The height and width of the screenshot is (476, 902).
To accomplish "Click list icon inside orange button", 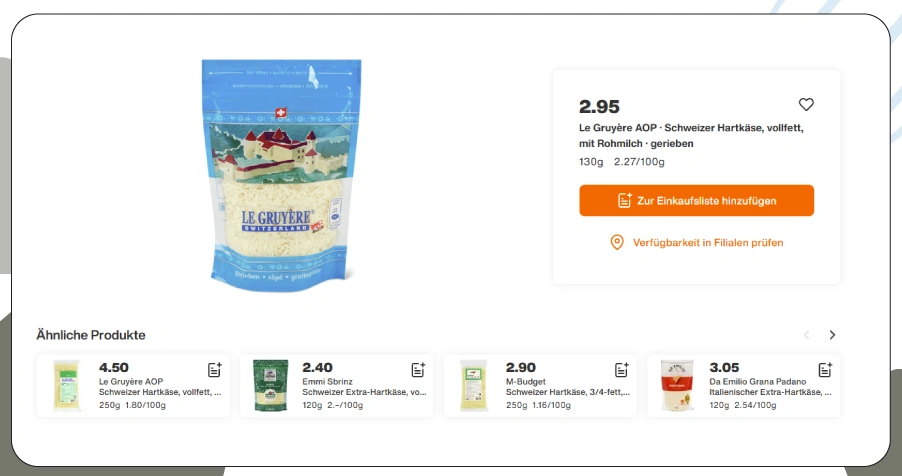I will click(625, 200).
